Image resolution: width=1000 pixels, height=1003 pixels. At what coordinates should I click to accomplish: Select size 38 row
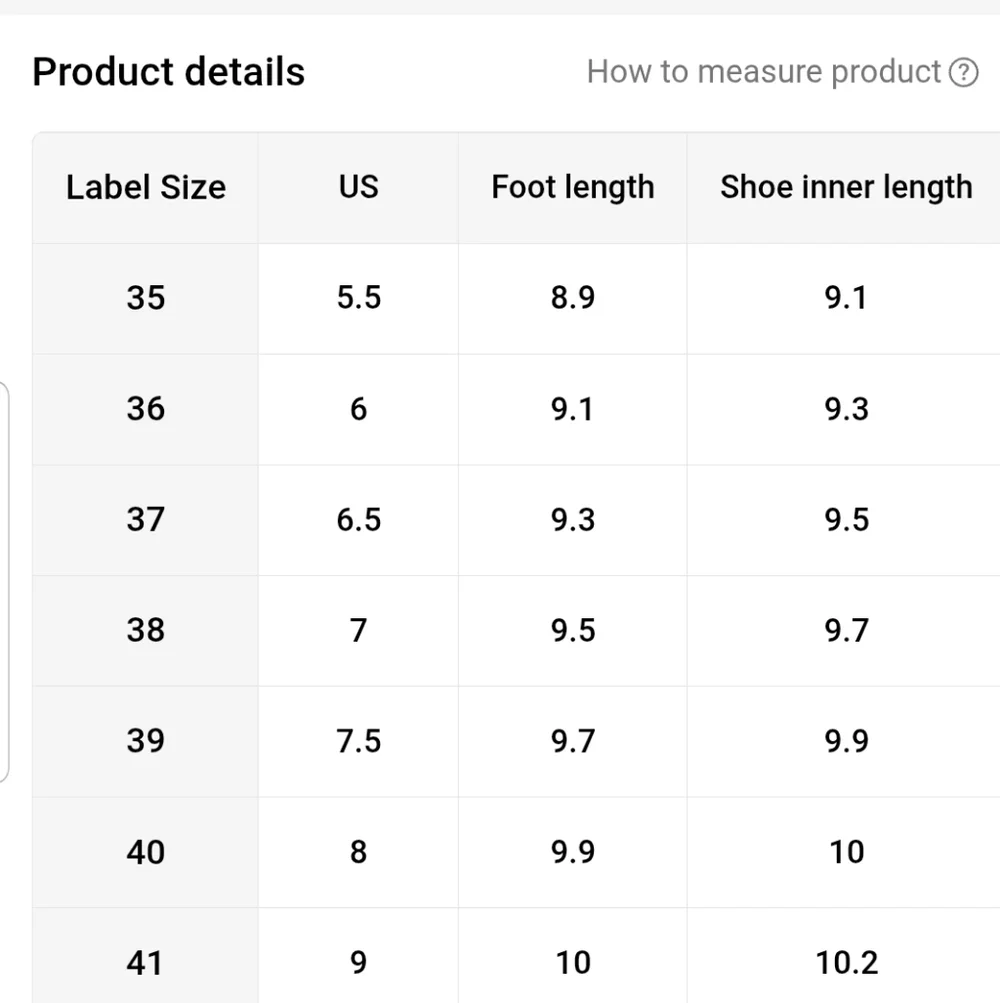pos(146,630)
